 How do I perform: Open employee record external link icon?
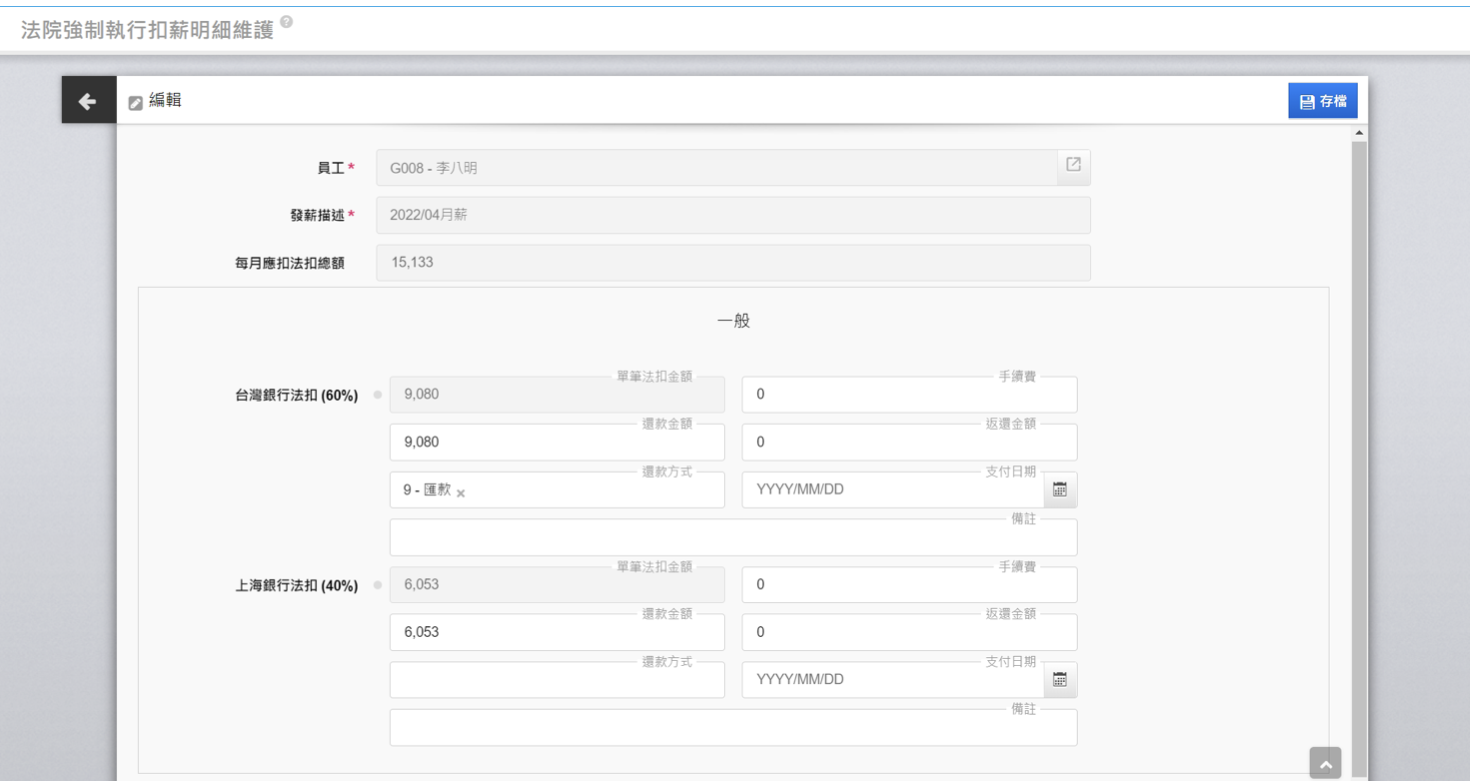click(1073, 165)
